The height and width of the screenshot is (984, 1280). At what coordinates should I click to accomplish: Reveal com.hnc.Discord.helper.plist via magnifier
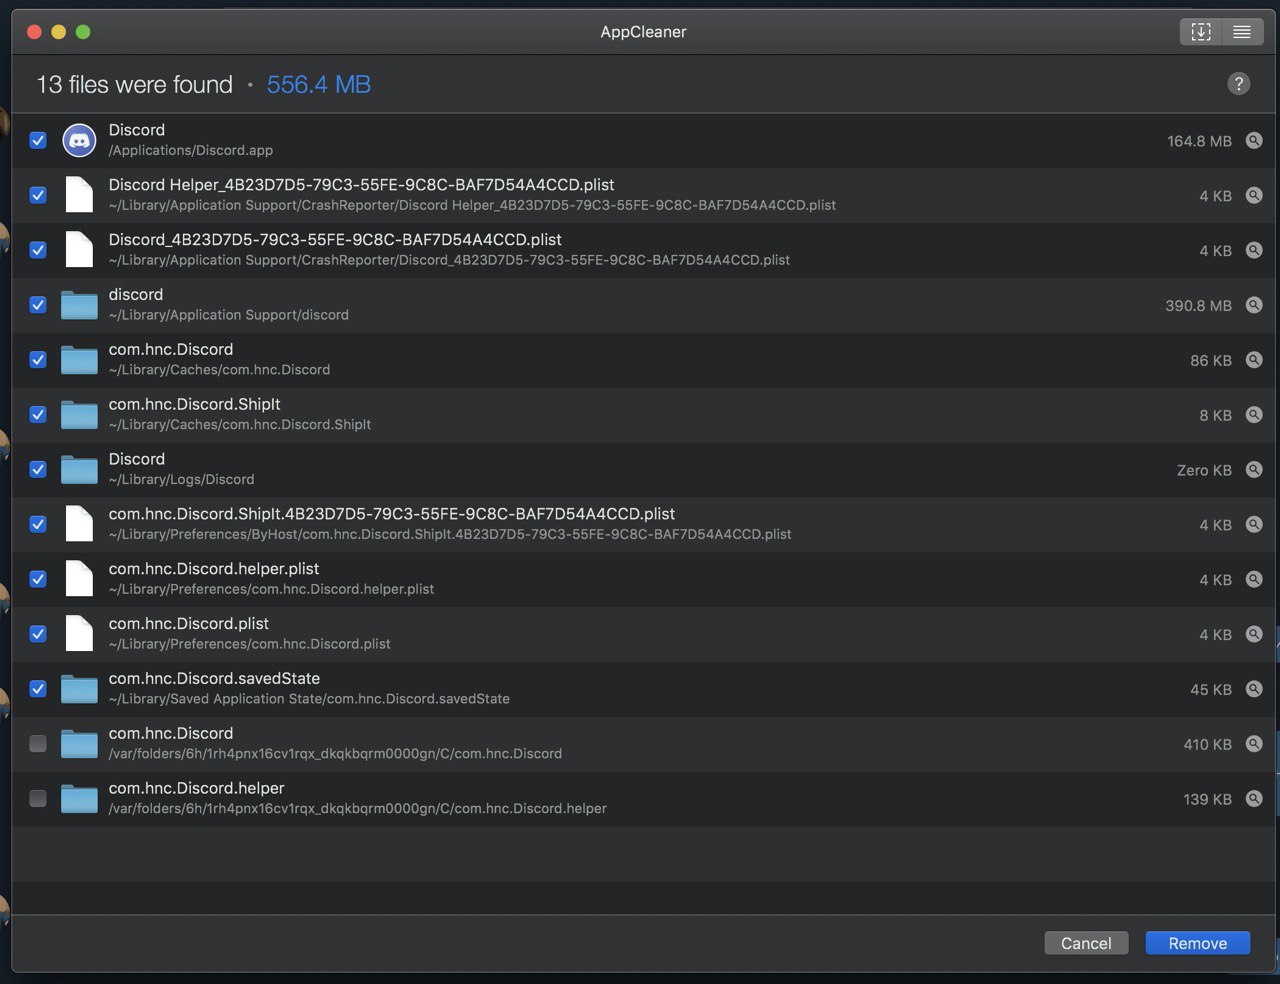(x=1254, y=580)
